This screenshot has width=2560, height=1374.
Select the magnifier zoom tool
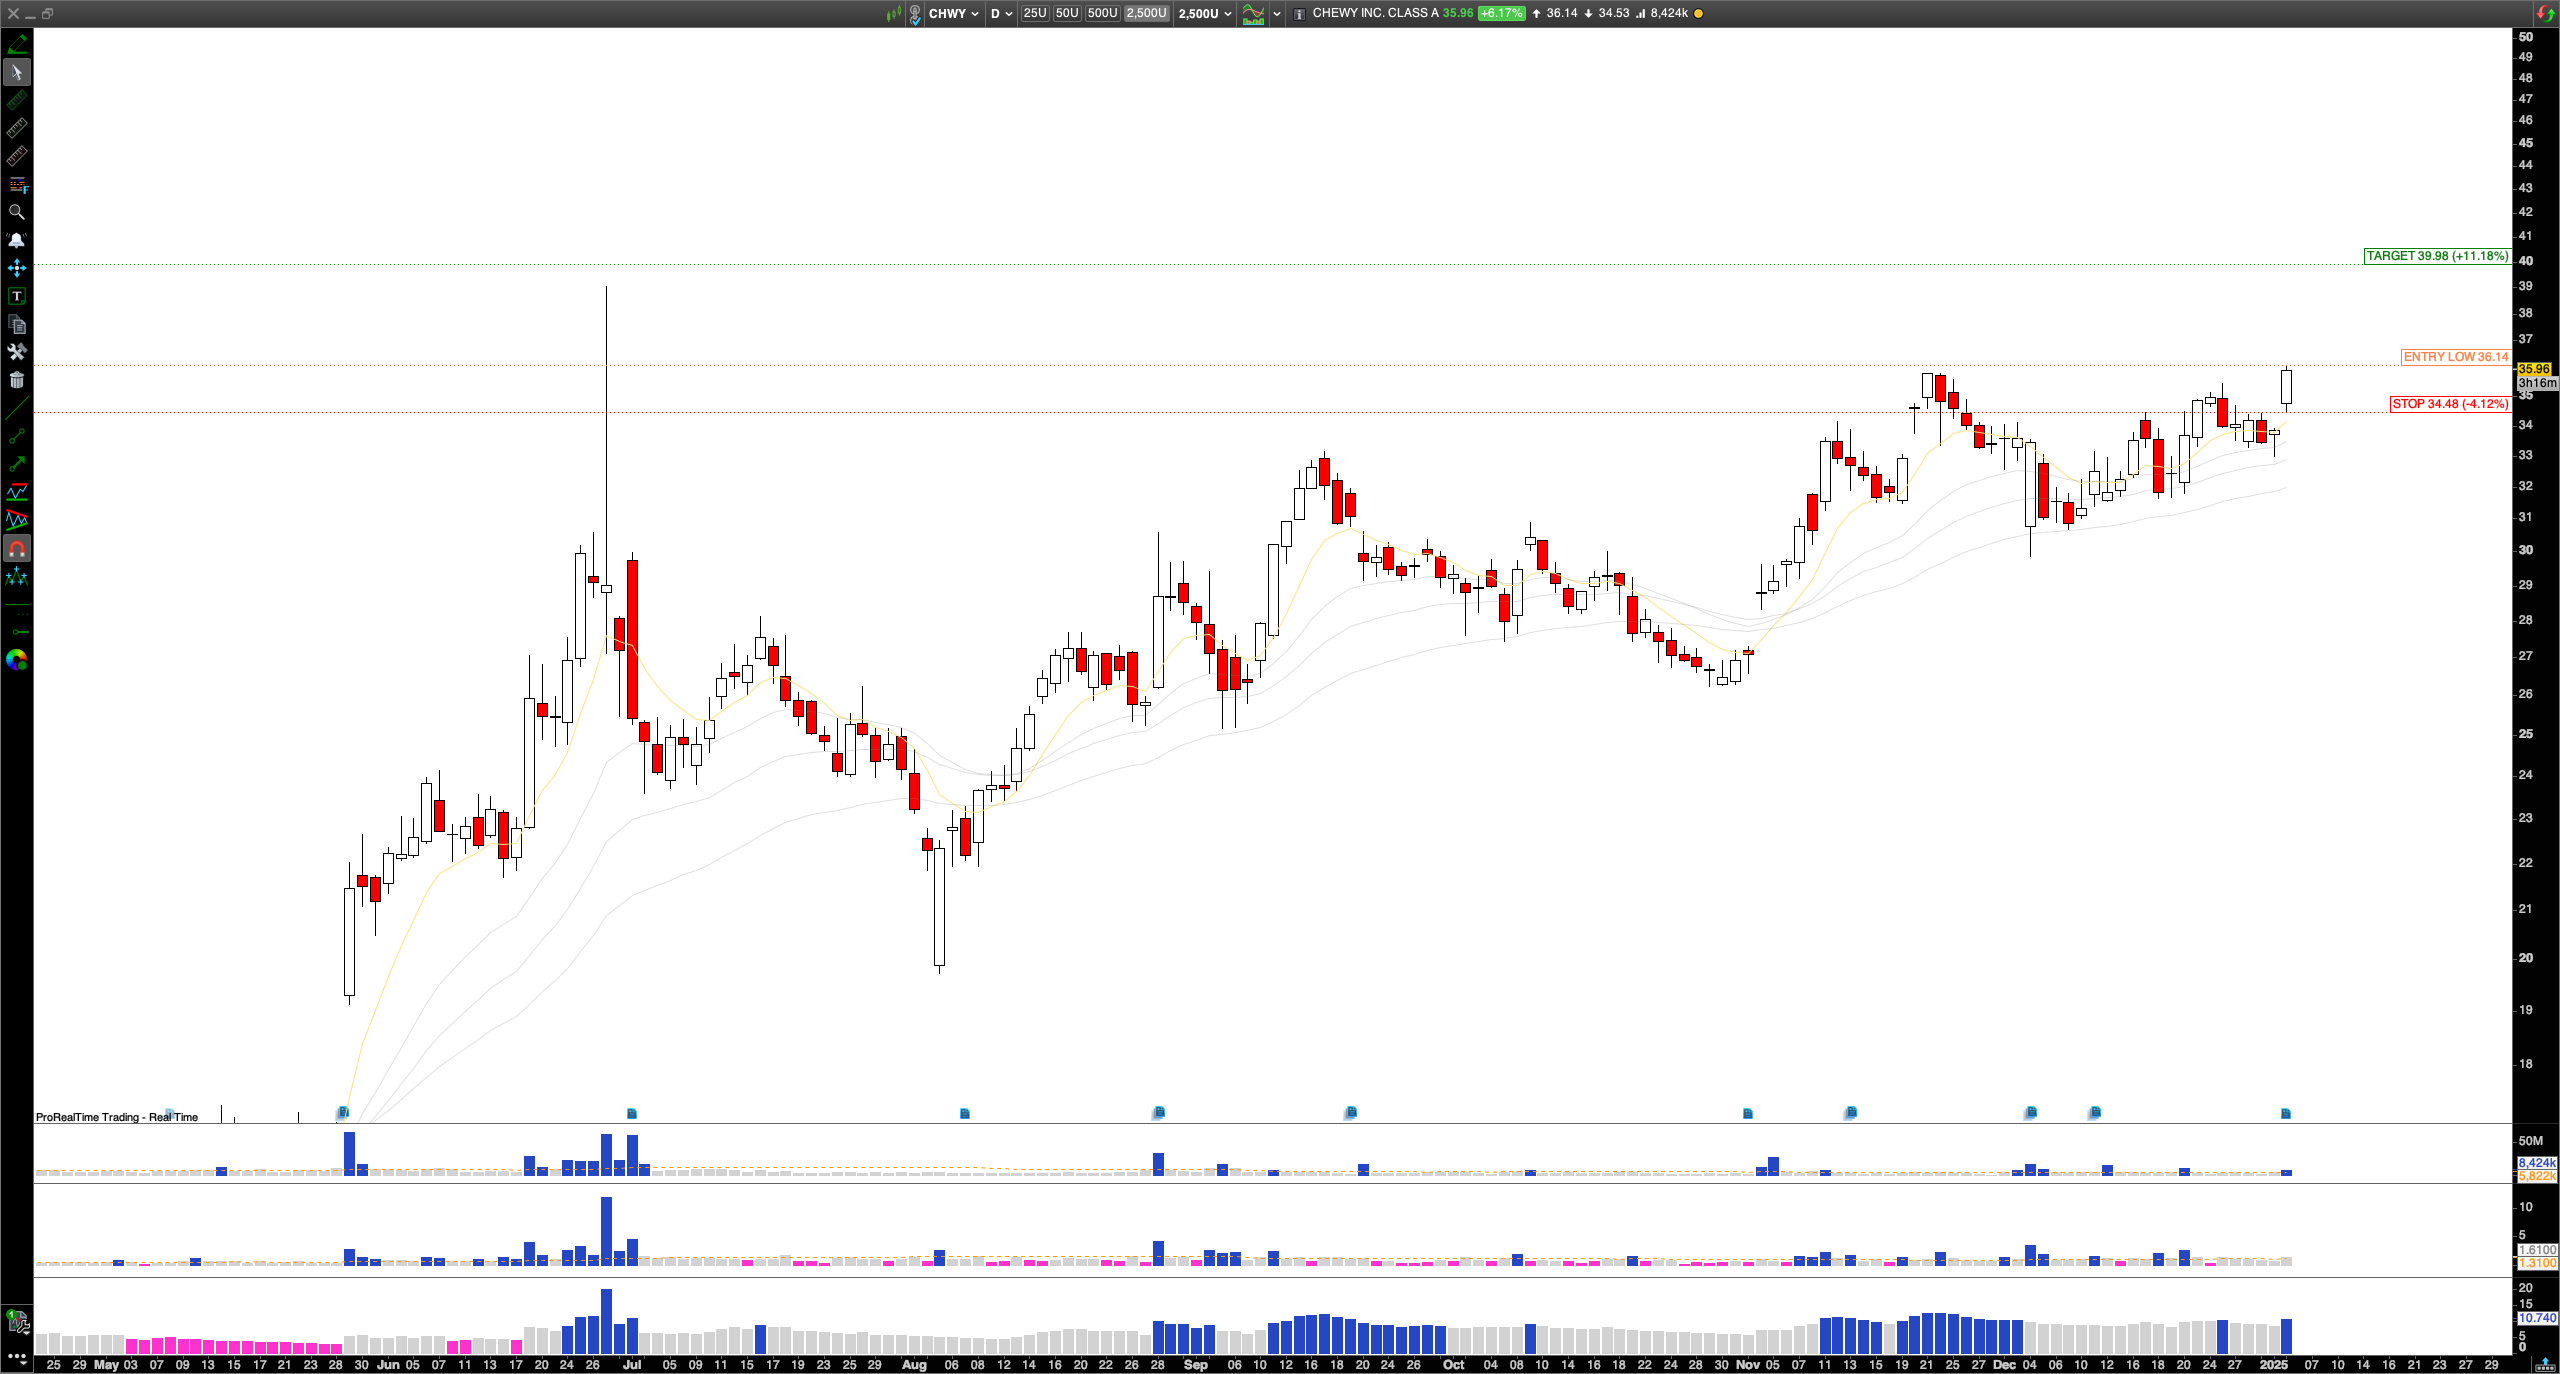pos(16,212)
